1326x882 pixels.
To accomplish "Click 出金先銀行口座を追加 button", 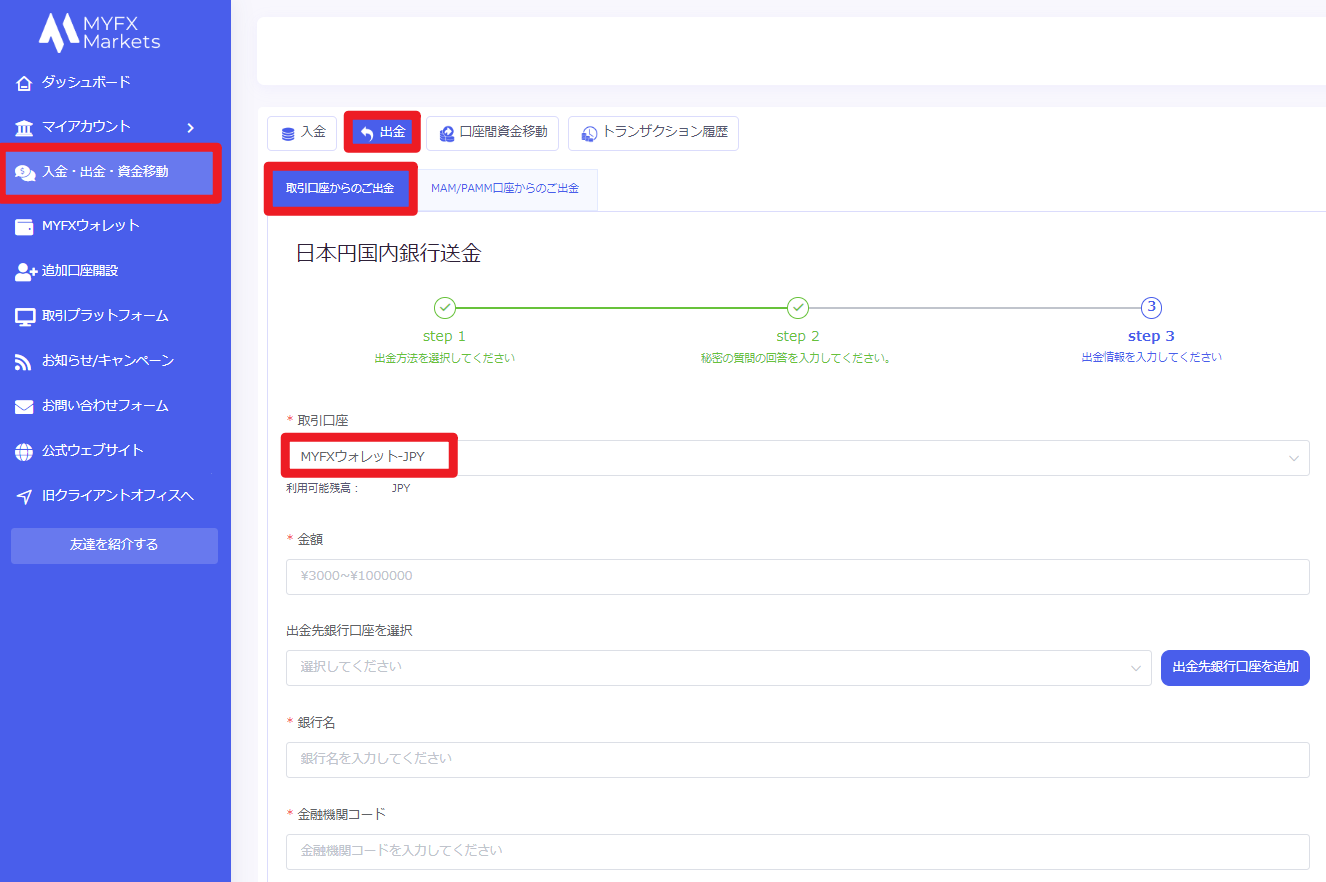I will tap(1235, 668).
